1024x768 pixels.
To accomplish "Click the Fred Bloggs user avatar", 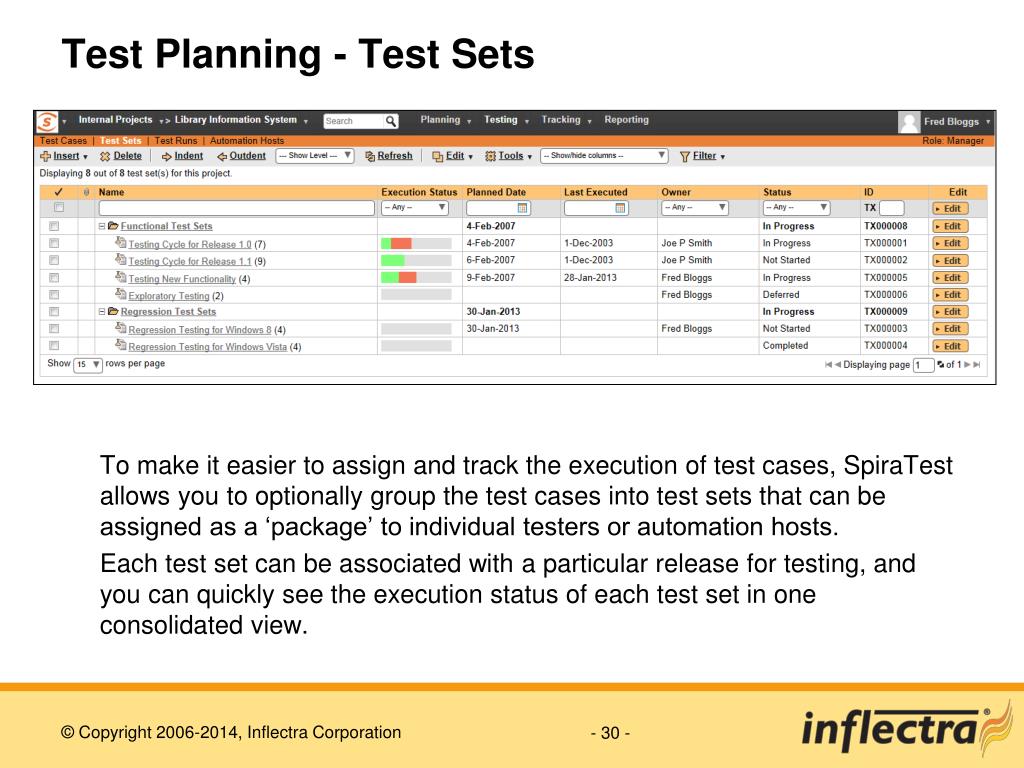I will pyautogui.click(x=909, y=121).
